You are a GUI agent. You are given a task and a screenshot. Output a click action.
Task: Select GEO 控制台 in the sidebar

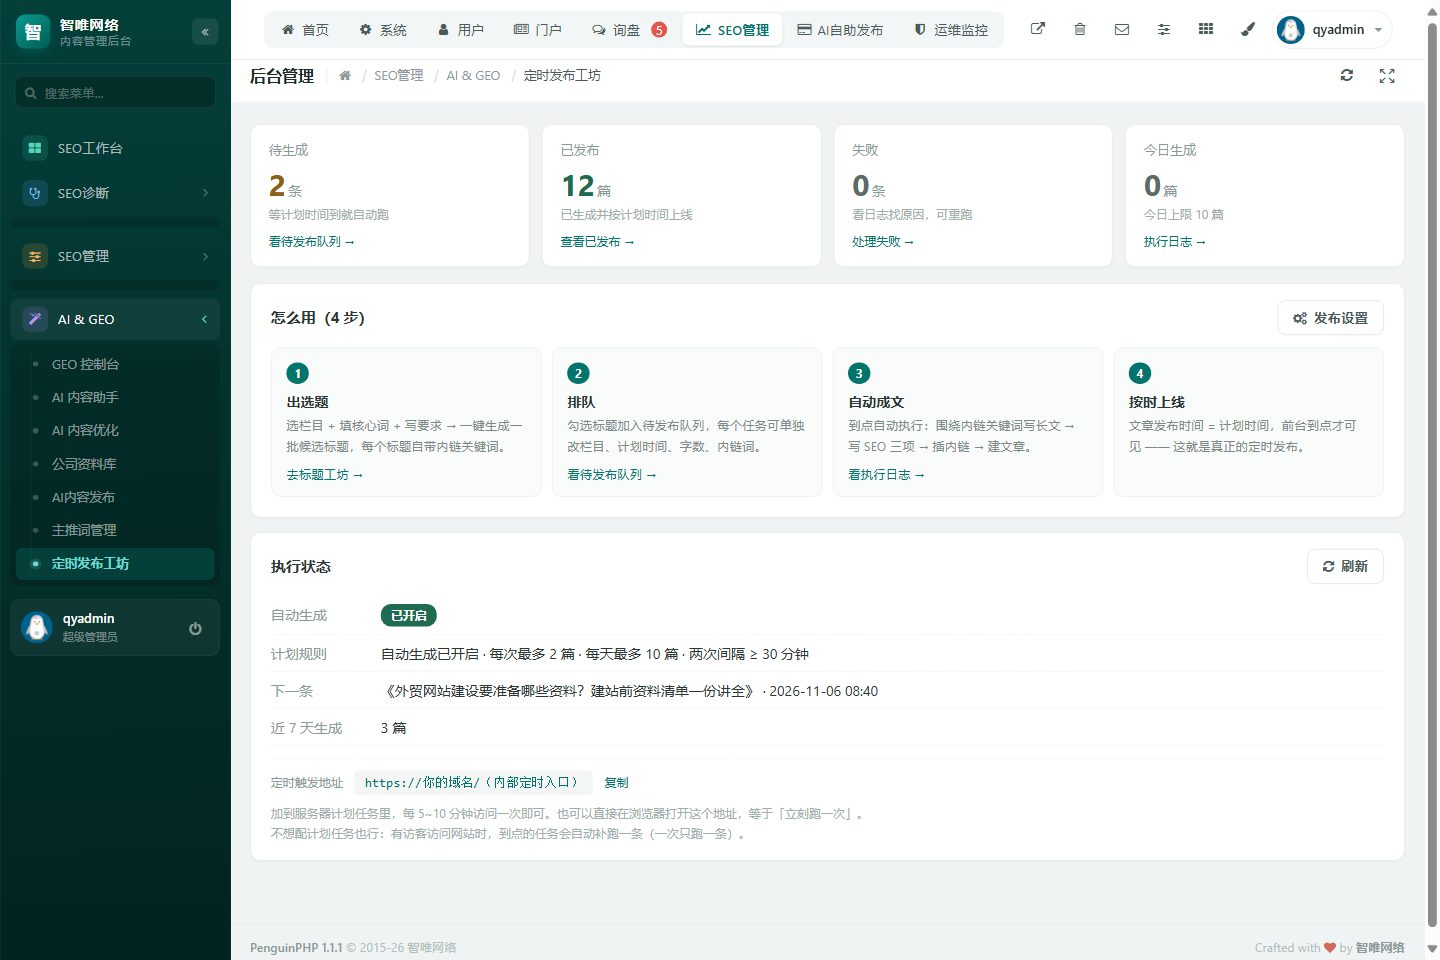(115, 364)
